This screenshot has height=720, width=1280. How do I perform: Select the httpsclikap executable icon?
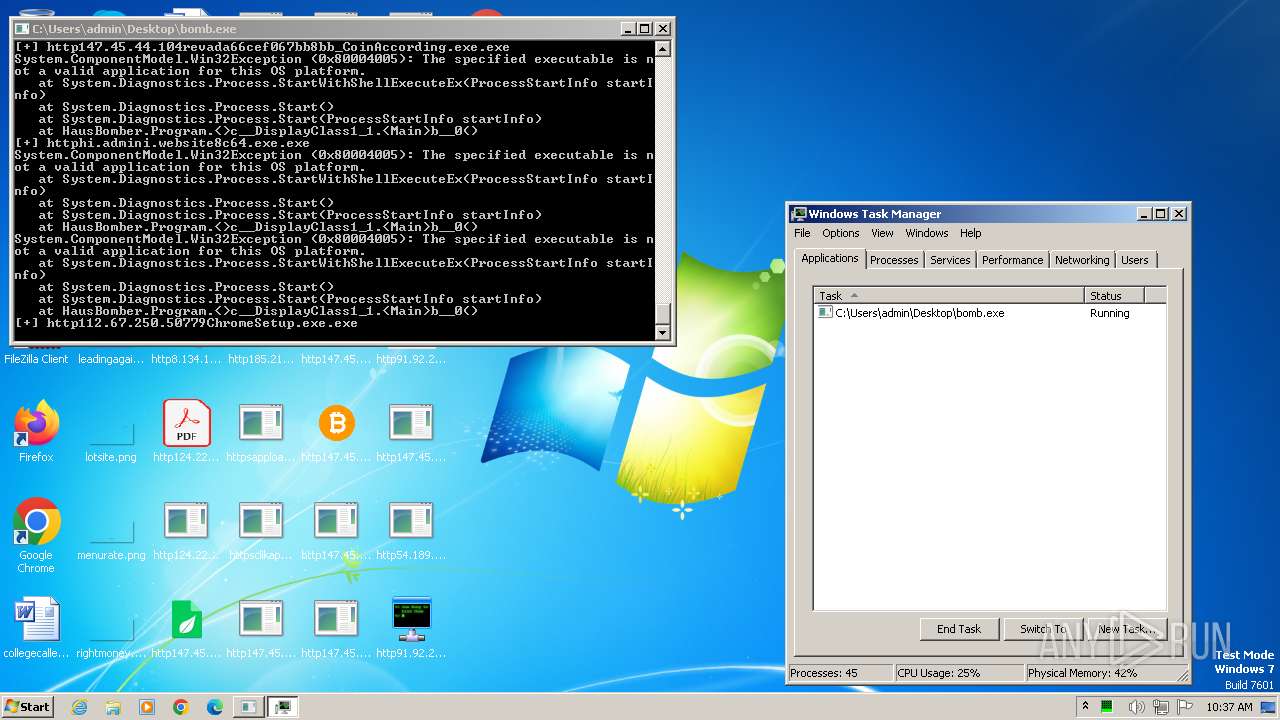261,522
